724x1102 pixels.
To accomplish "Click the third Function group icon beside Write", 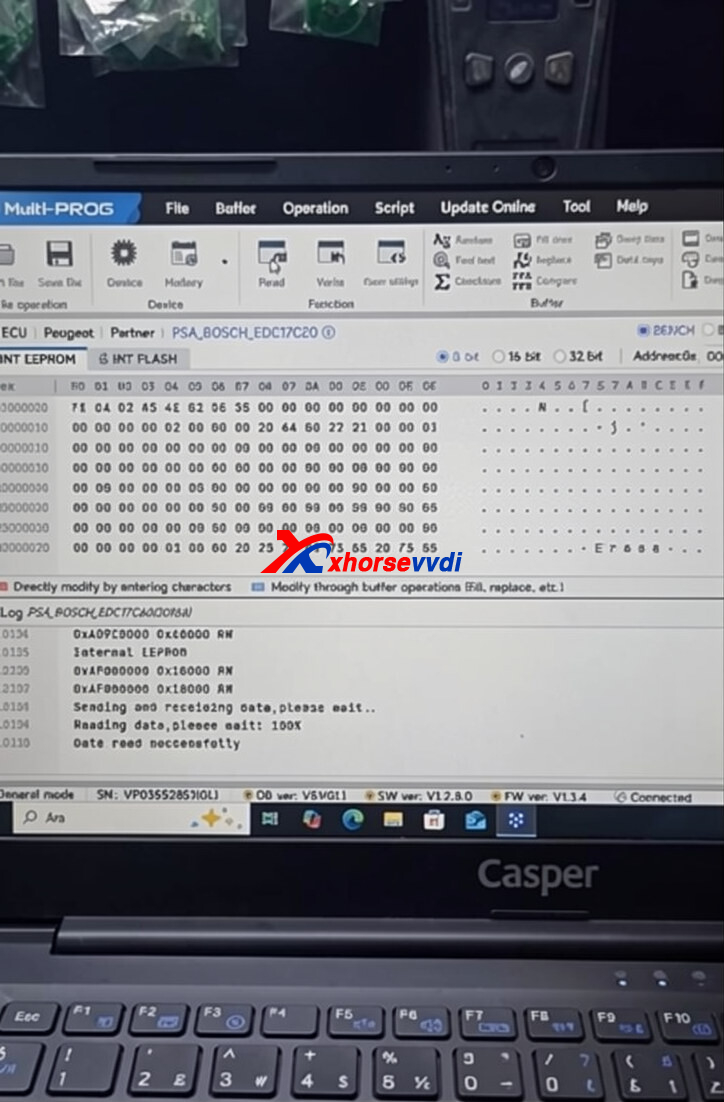I will coord(392,253).
